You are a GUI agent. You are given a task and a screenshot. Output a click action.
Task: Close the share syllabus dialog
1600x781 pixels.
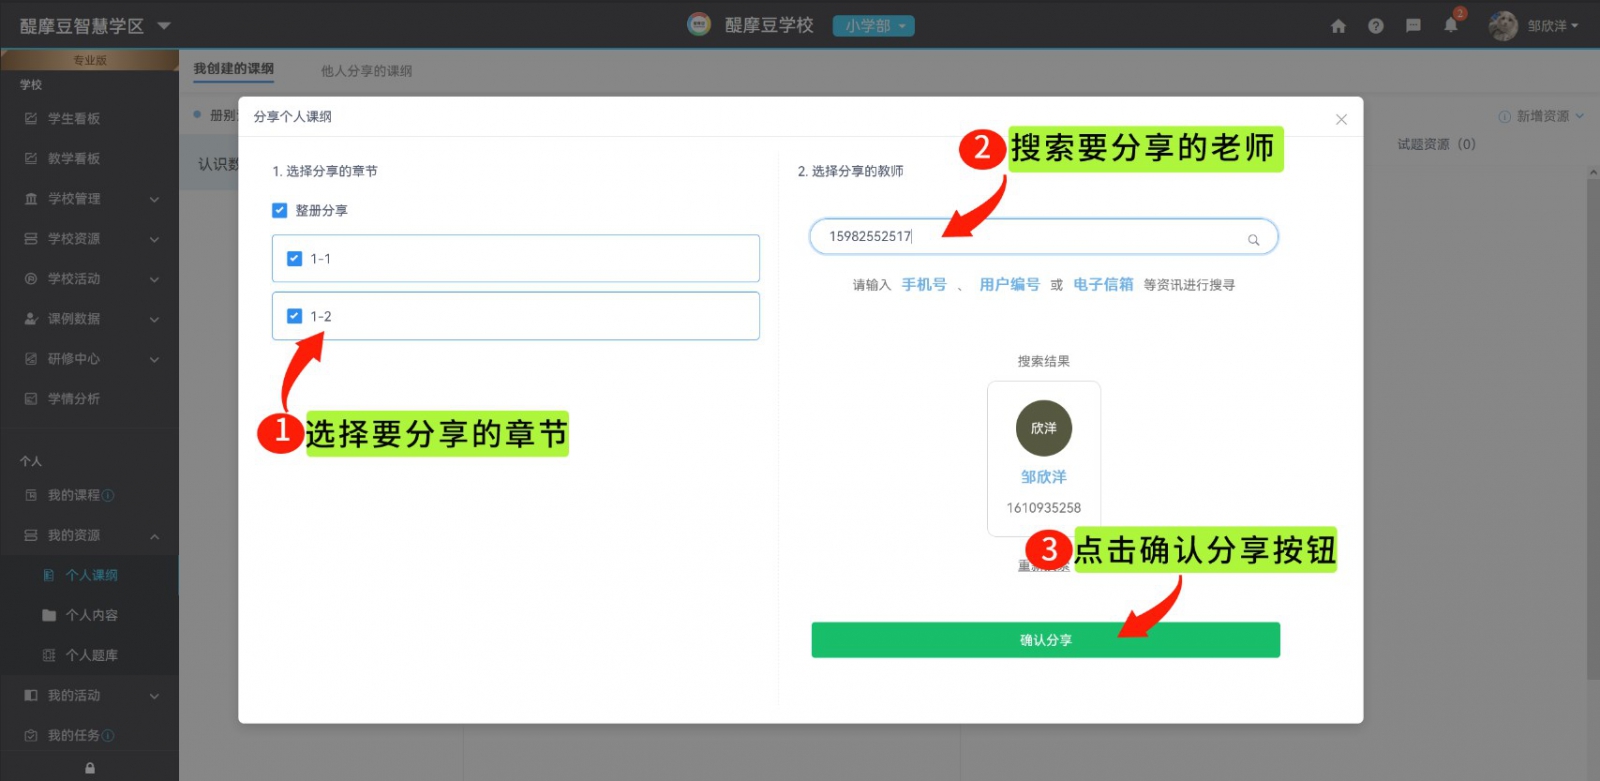pyautogui.click(x=1341, y=119)
